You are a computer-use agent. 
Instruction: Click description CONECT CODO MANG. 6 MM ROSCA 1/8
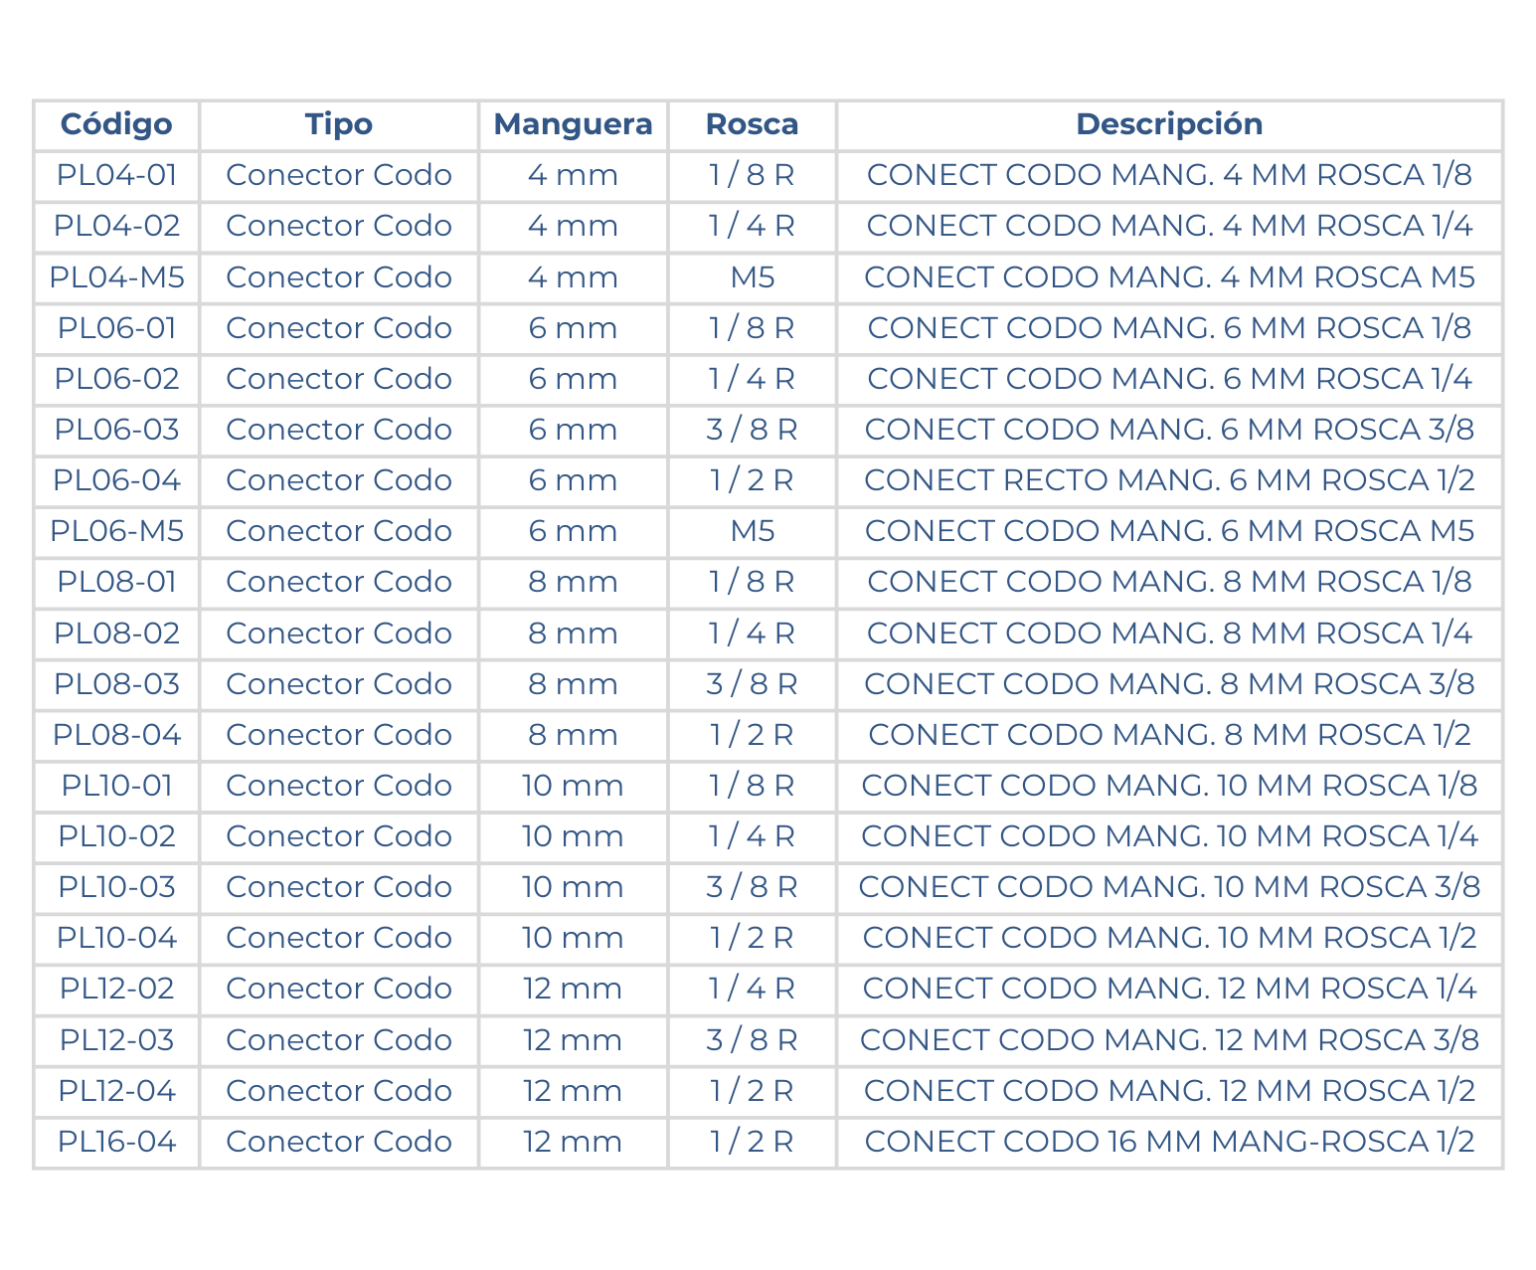(1169, 328)
